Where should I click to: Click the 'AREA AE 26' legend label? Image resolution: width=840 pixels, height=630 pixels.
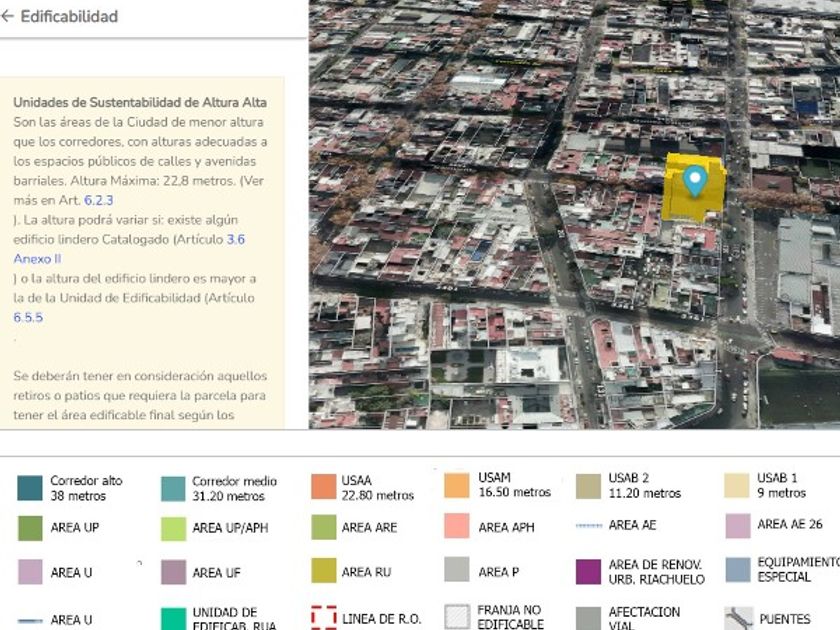790,524
